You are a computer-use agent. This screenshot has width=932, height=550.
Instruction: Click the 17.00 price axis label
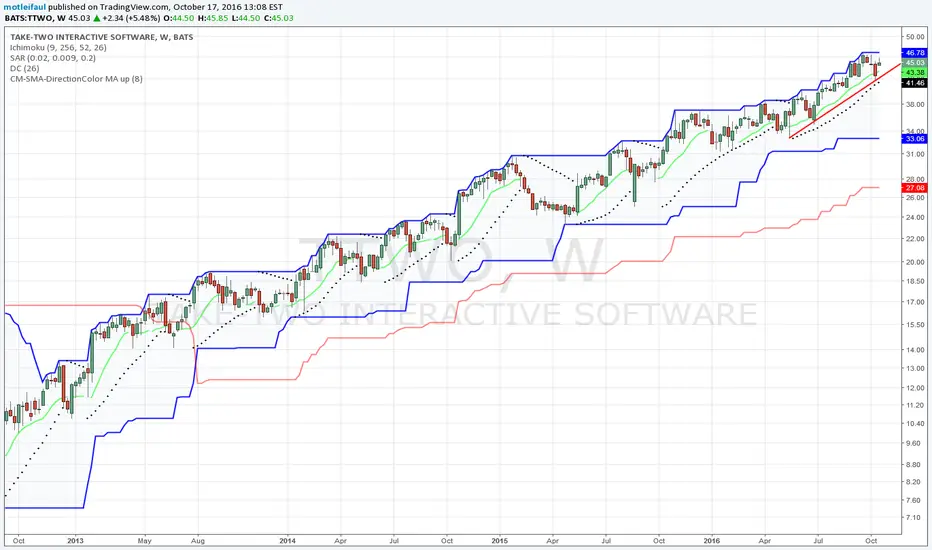915,302
